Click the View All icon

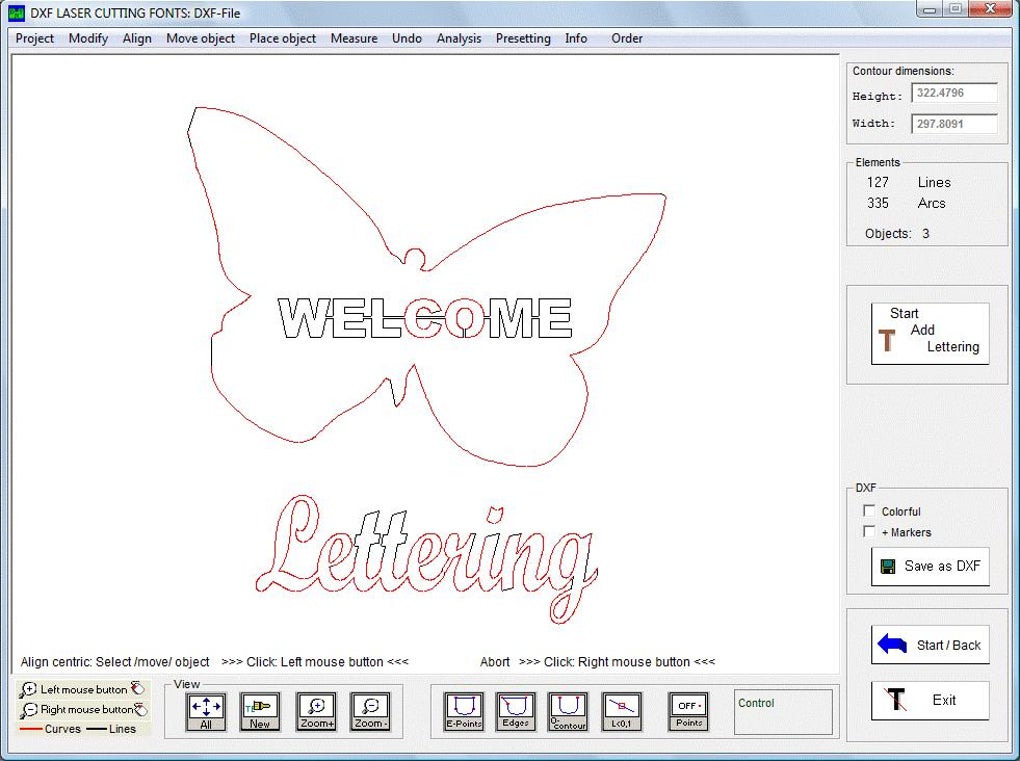click(206, 711)
